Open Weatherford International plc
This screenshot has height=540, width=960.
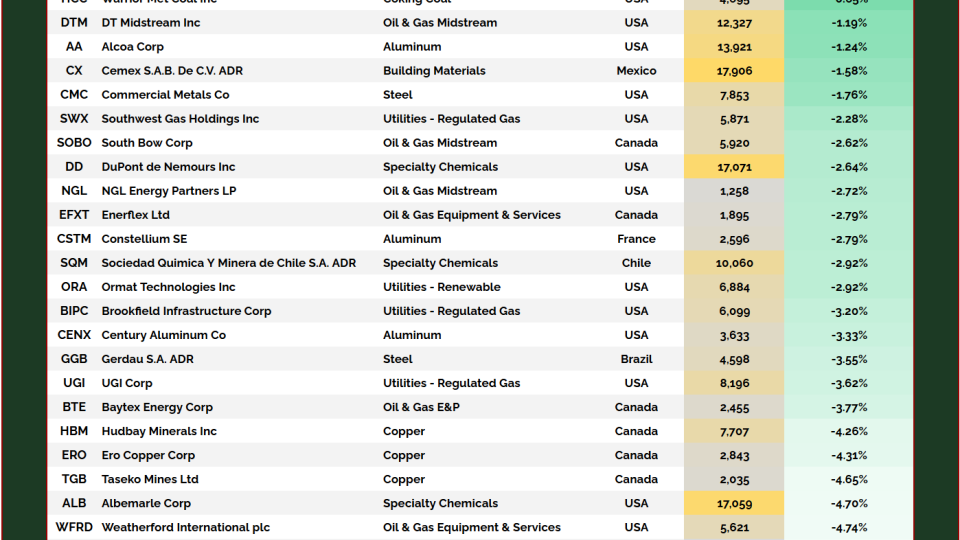(185, 527)
